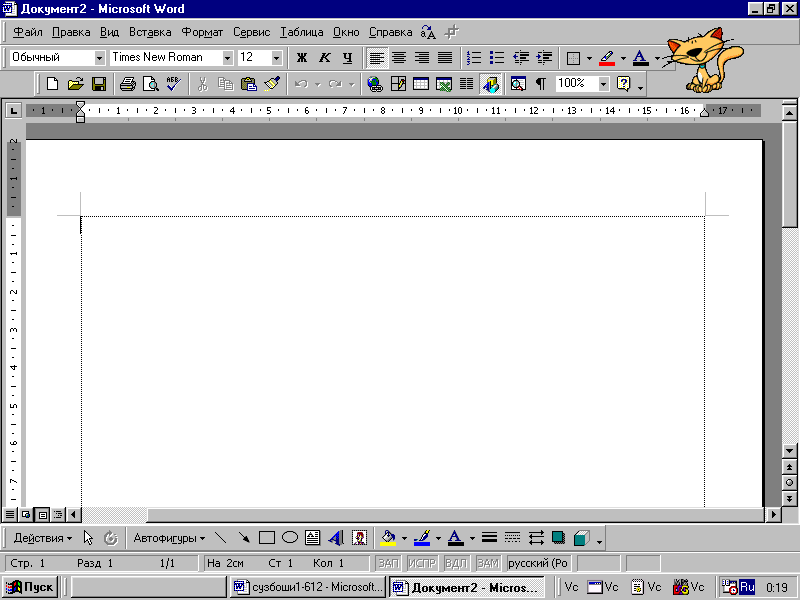Screen dimensions: 800x600
Task: Open the Таблица menu
Action: coord(302,32)
